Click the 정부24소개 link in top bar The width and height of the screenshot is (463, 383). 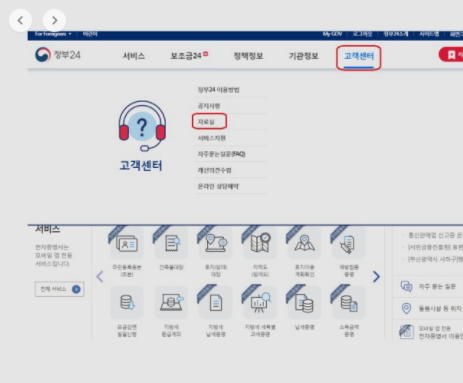point(396,34)
